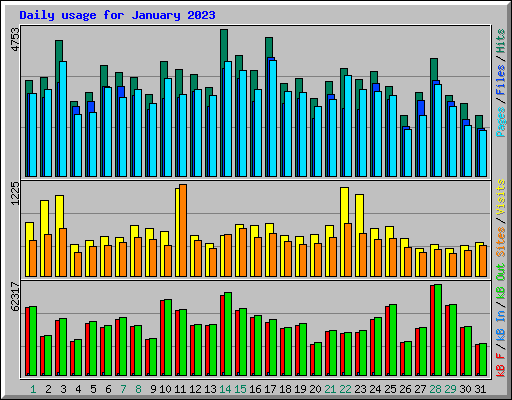Select day 27 label on the x-axis
512x400 pixels.
420,389
